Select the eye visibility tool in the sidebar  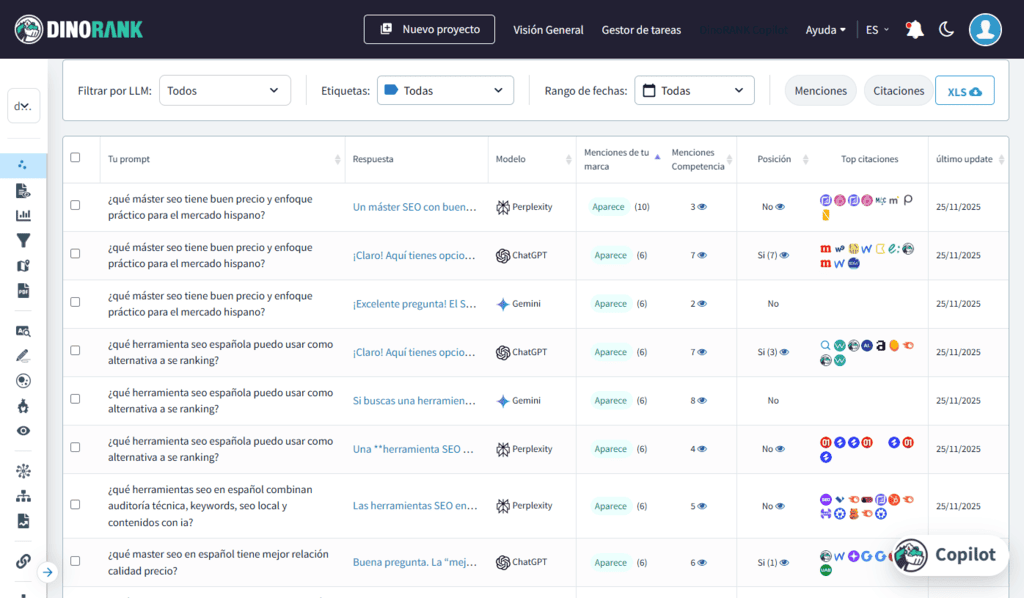23,431
